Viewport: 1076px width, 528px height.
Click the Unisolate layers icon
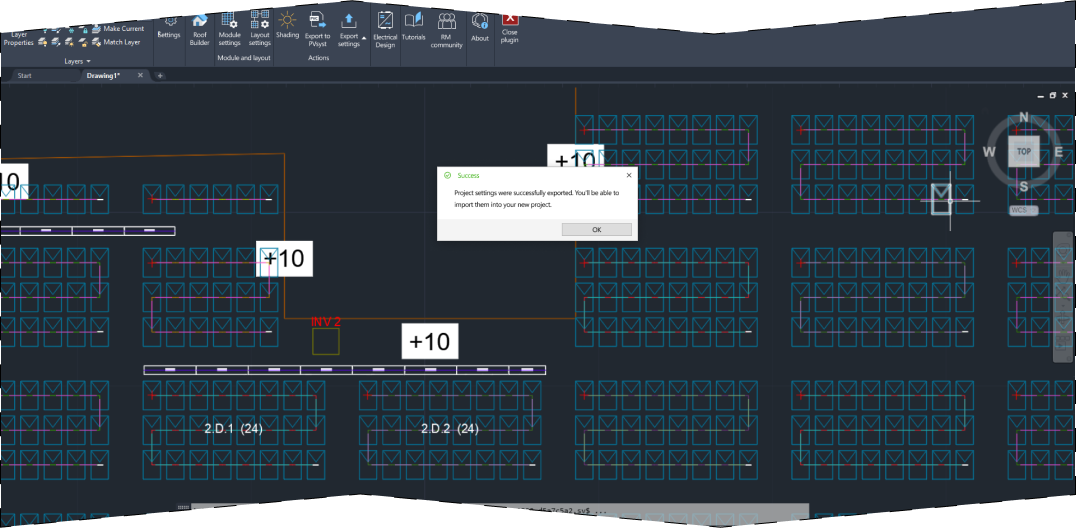[x=56, y=43]
